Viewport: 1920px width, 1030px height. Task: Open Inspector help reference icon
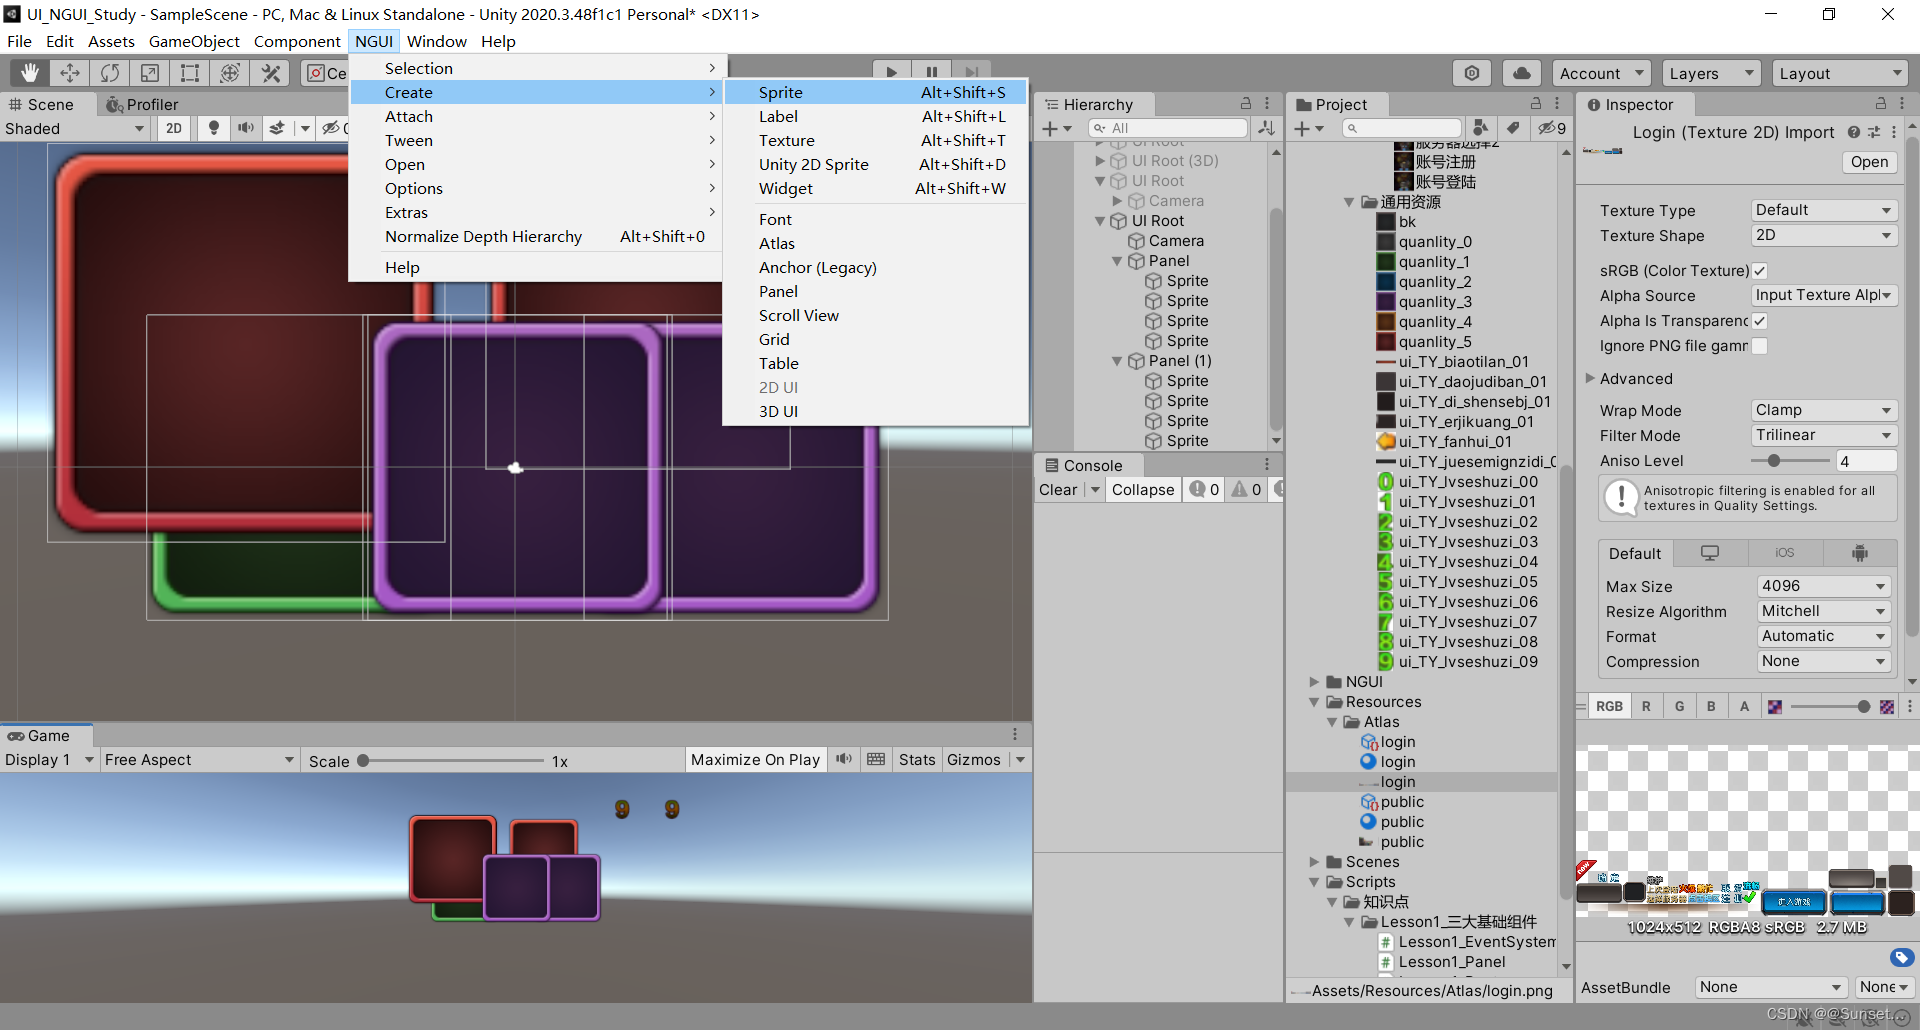pyautogui.click(x=1854, y=132)
